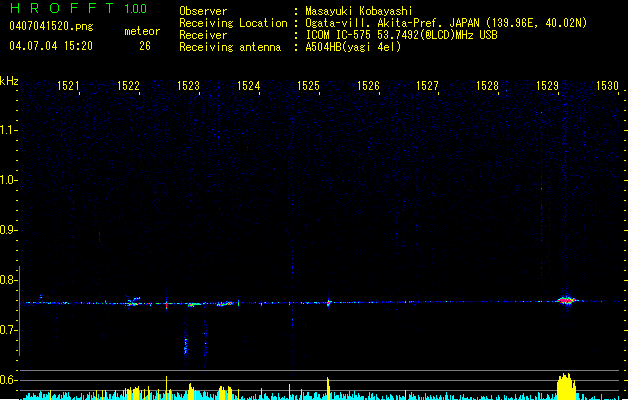Click the 1524 time axis marker
The image size is (629, 400).
248,86
